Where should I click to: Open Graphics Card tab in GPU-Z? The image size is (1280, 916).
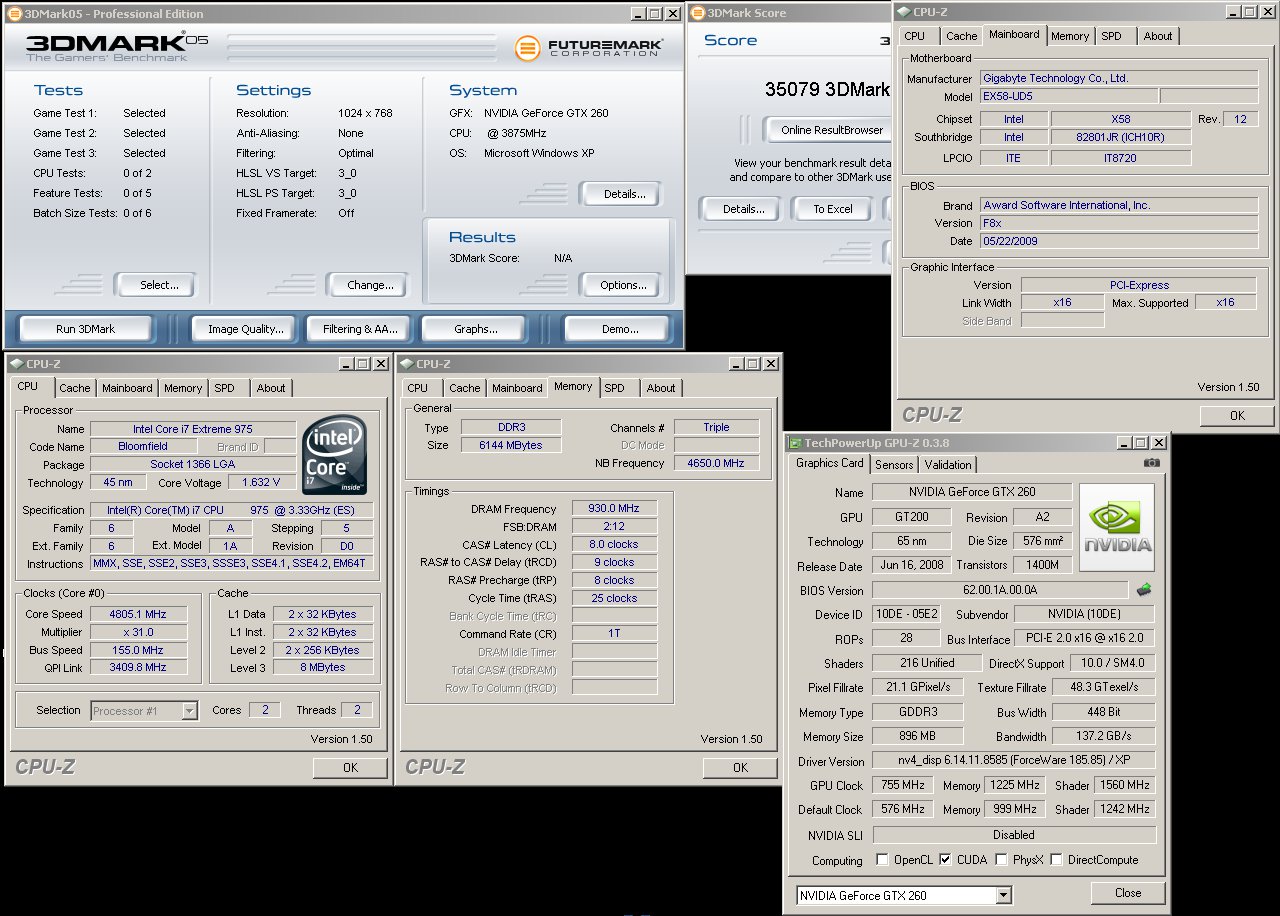coord(829,463)
